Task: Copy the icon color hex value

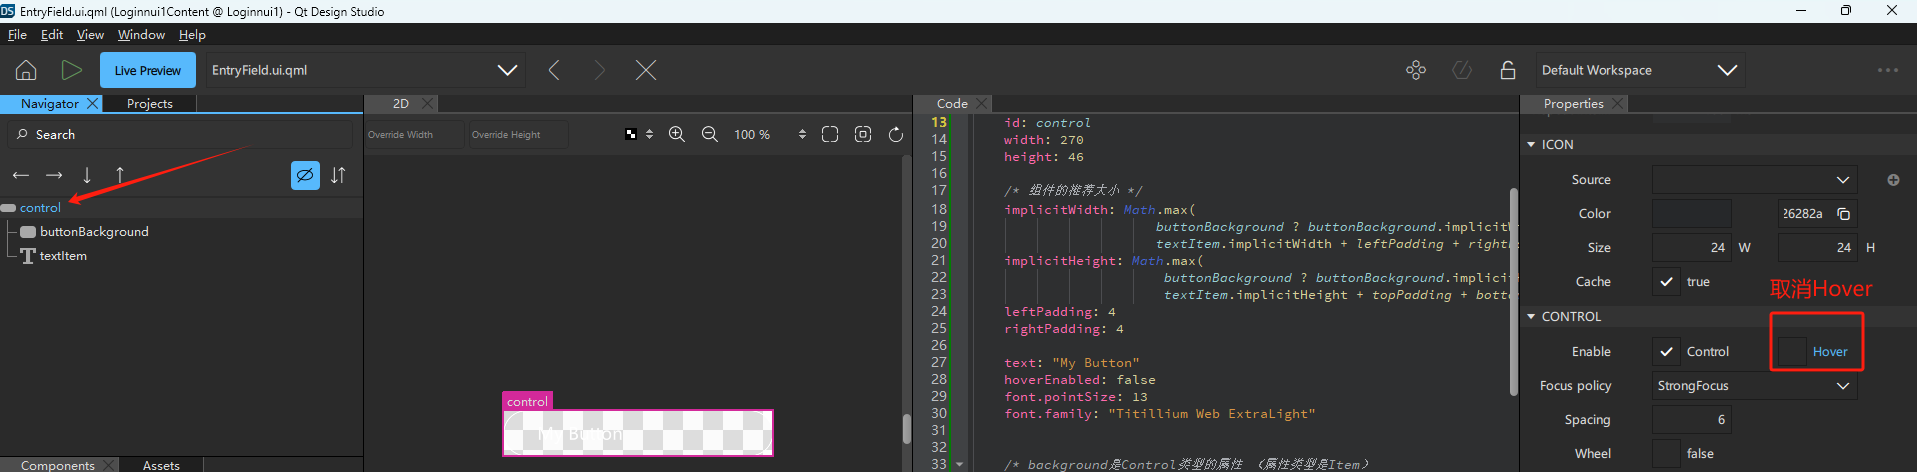Action: coord(1844,214)
